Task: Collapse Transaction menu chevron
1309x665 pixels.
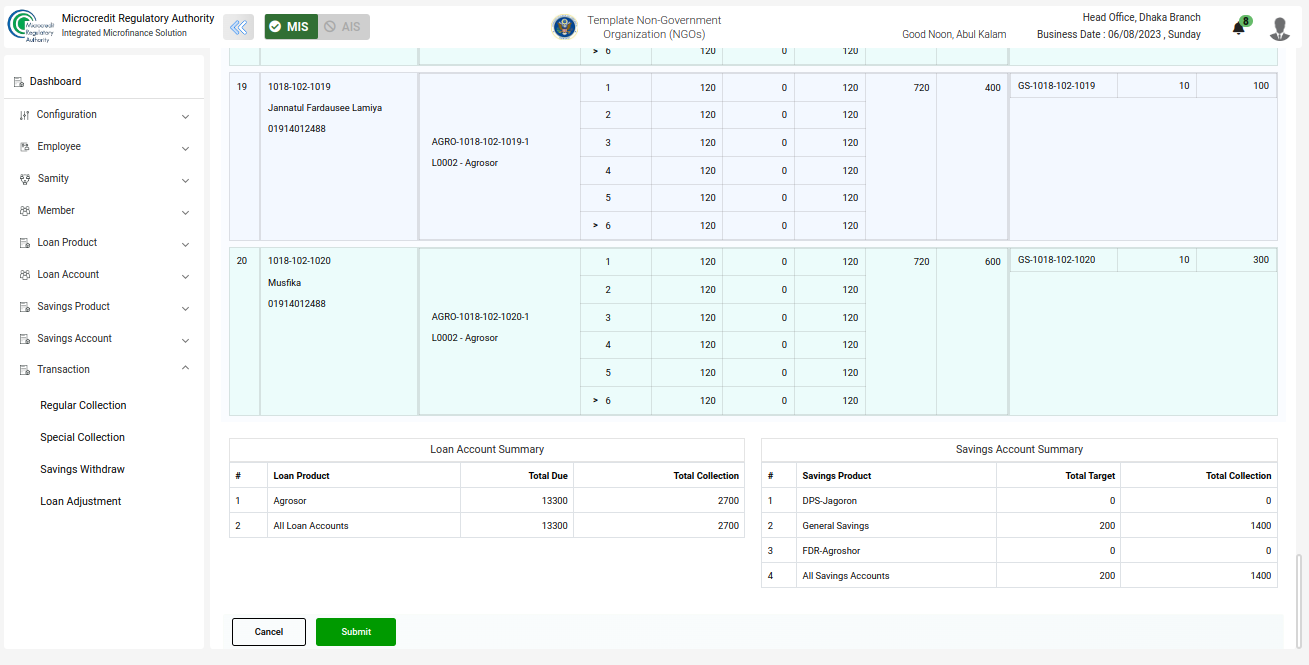Action: coord(185,369)
